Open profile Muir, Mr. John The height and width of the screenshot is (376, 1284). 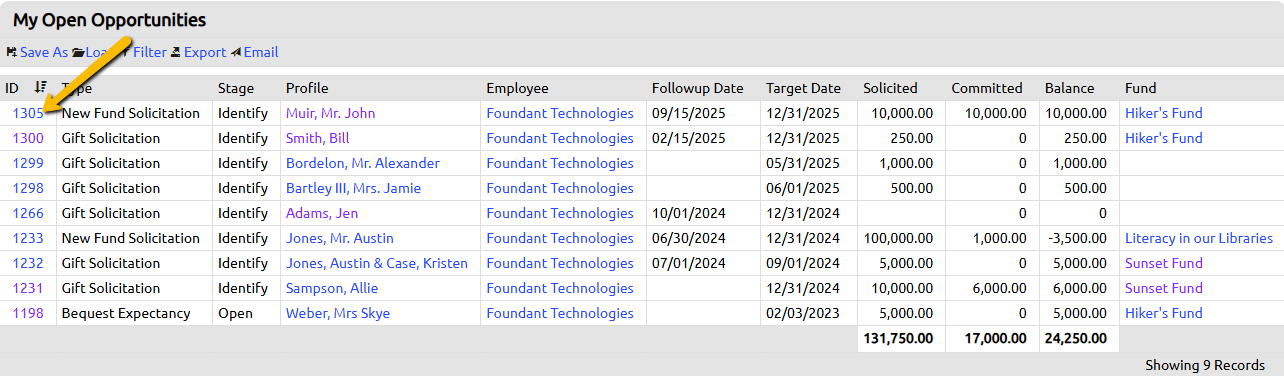tap(331, 113)
